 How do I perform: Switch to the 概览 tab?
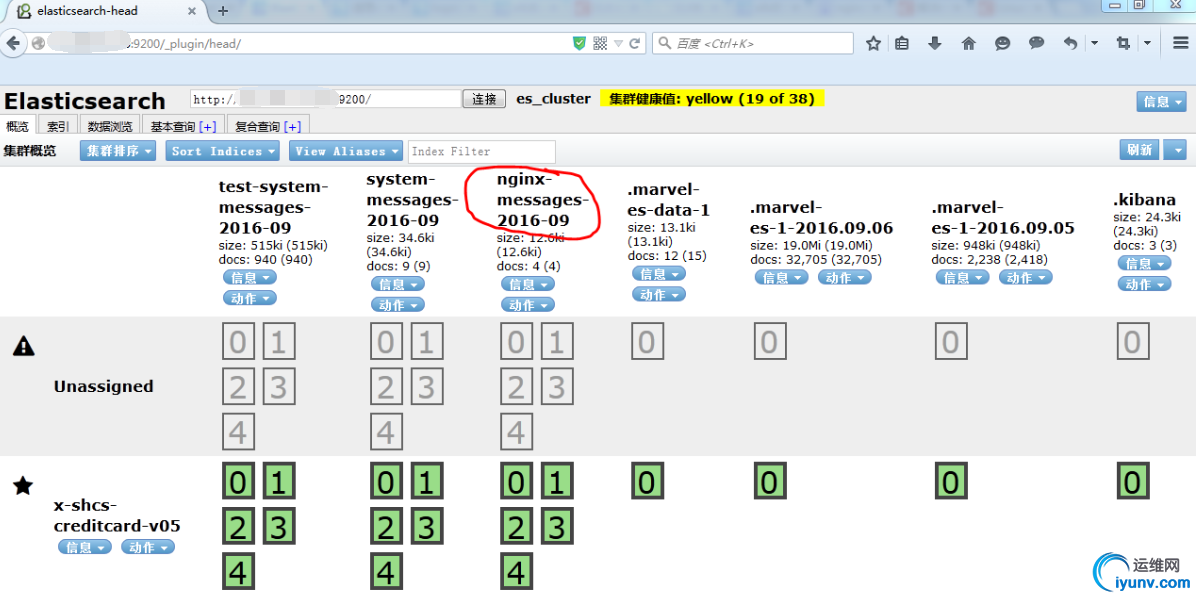pos(18,126)
